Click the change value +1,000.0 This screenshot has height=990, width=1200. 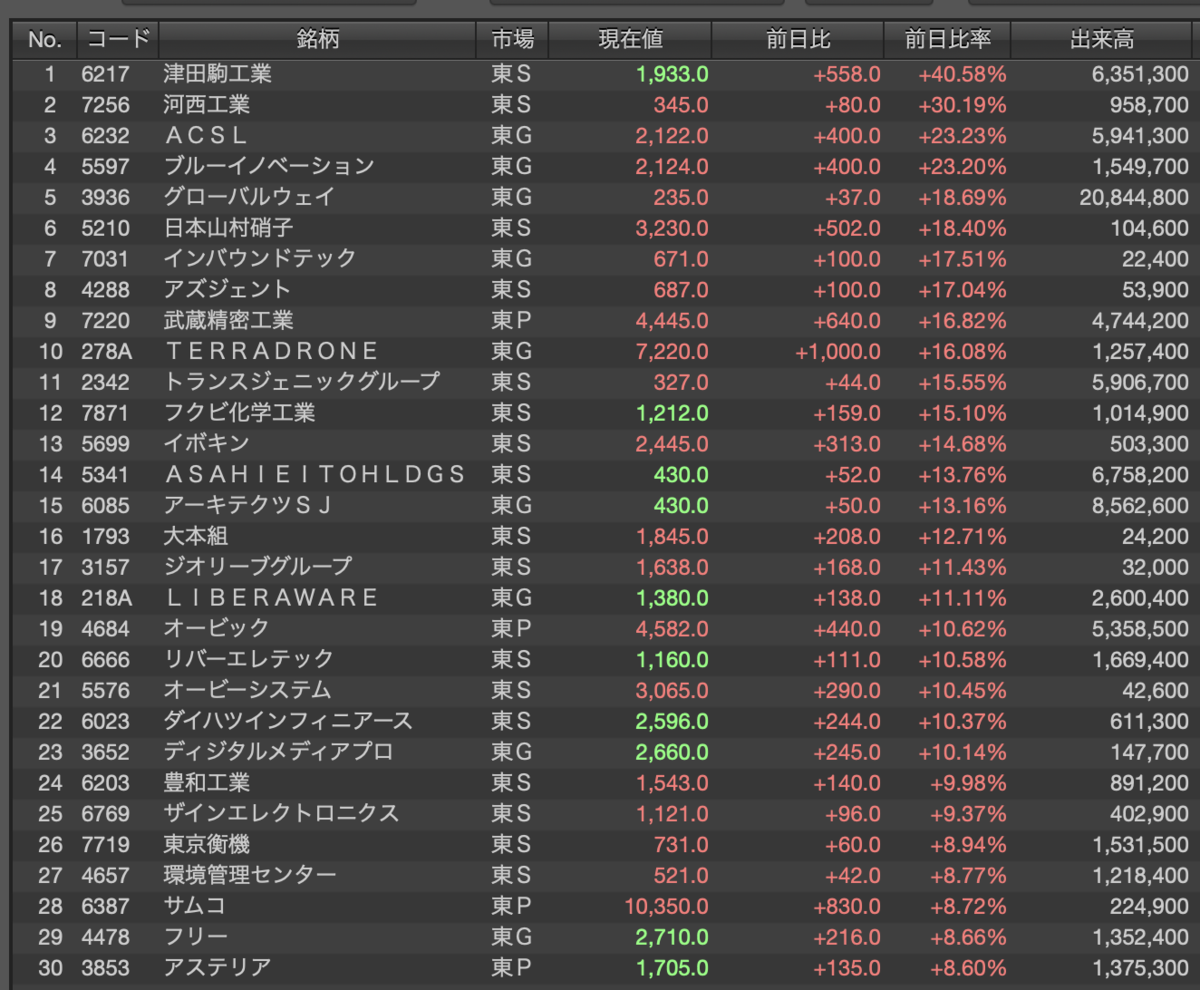pos(838,351)
